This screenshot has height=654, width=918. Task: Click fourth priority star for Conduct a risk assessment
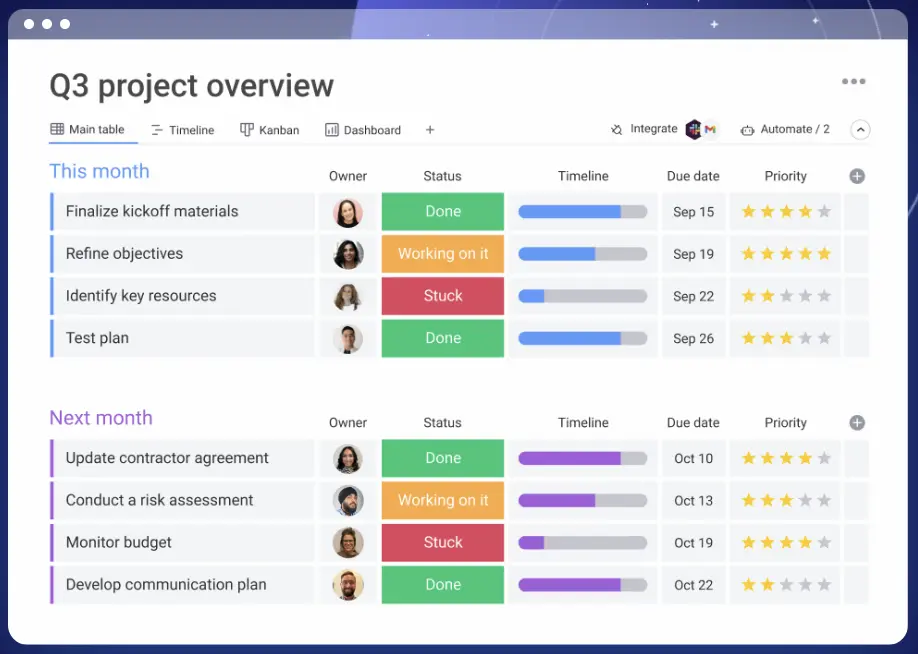coord(805,500)
